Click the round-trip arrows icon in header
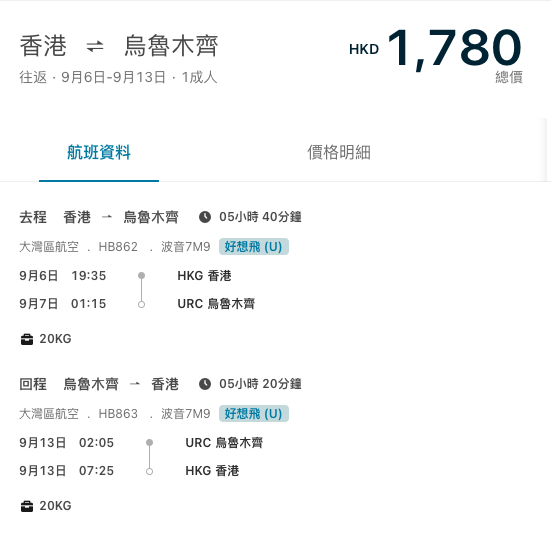Image resolution: width=551 pixels, height=534 pixels. (x=95, y=46)
